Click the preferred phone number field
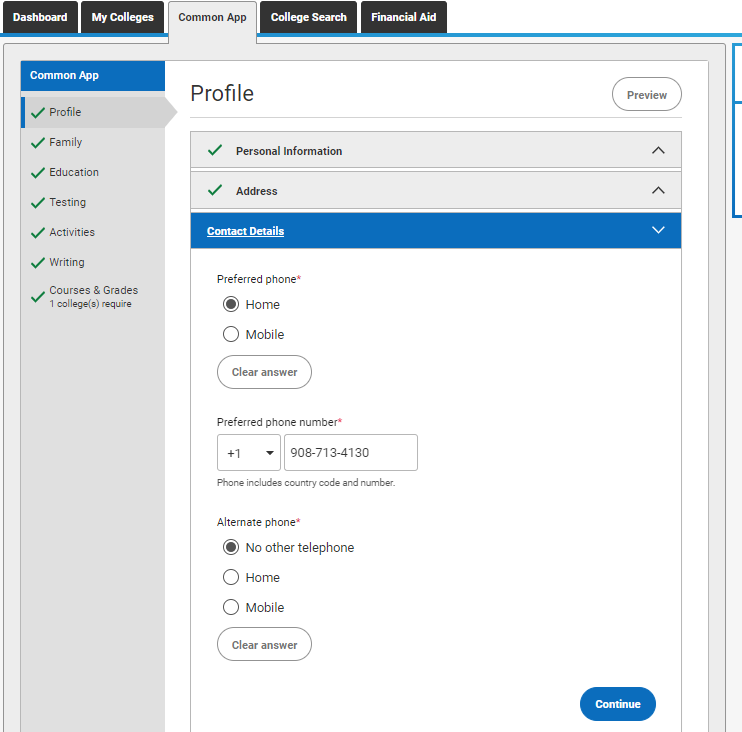This screenshot has height=732, width=742. point(351,453)
